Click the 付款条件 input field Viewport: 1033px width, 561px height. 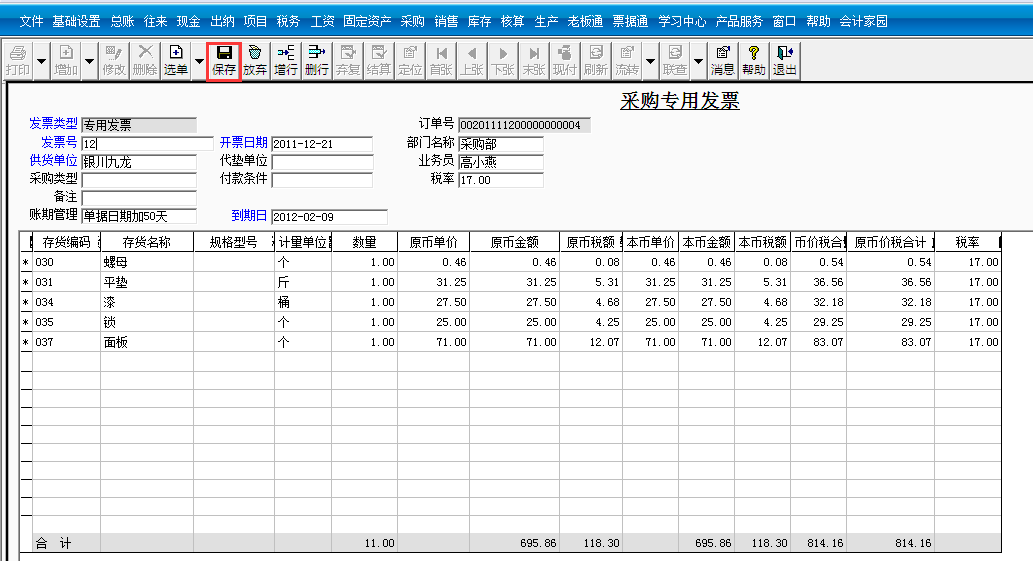pos(322,180)
